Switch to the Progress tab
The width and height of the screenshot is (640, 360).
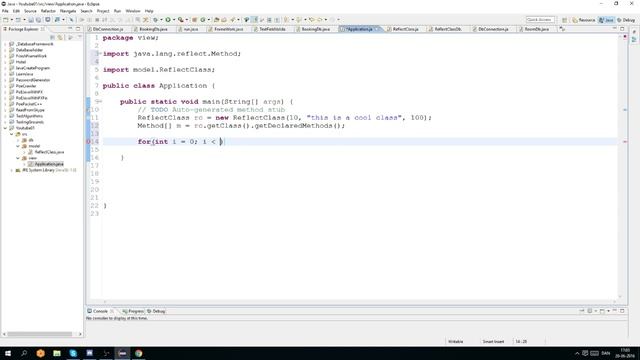(x=133, y=311)
